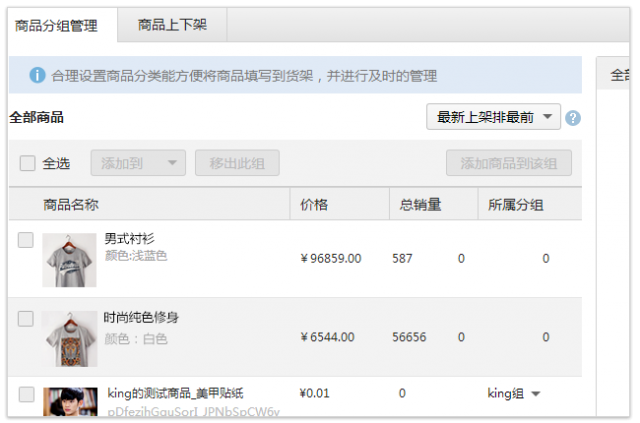Check the box for 时尚纯色修身
Image resolution: width=640 pixels, height=423 pixels.
tap(26, 319)
